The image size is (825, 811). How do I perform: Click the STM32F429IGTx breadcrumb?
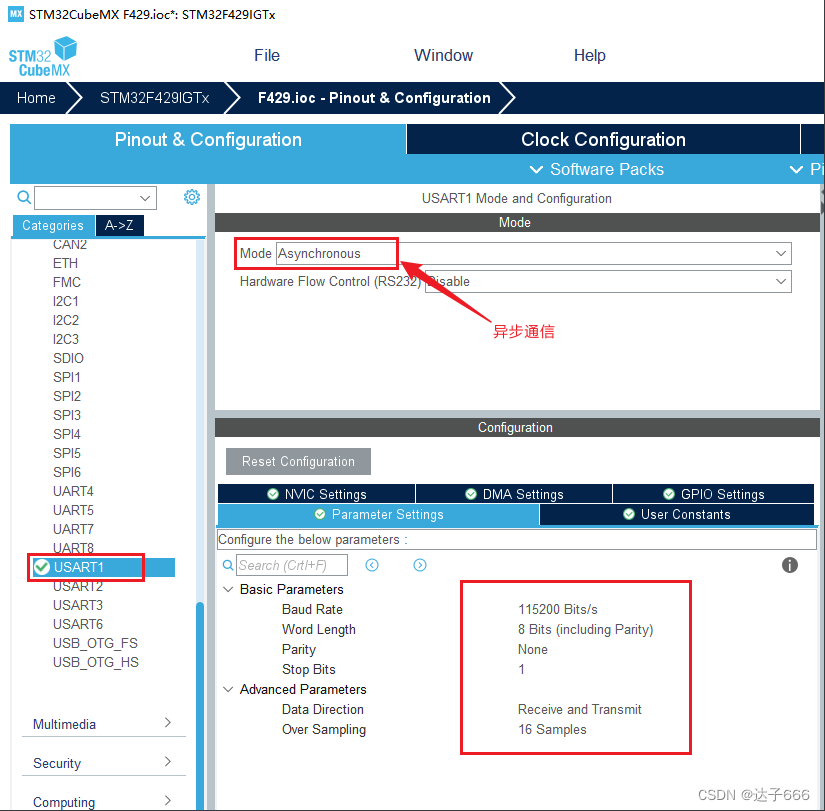click(x=155, y=98)
